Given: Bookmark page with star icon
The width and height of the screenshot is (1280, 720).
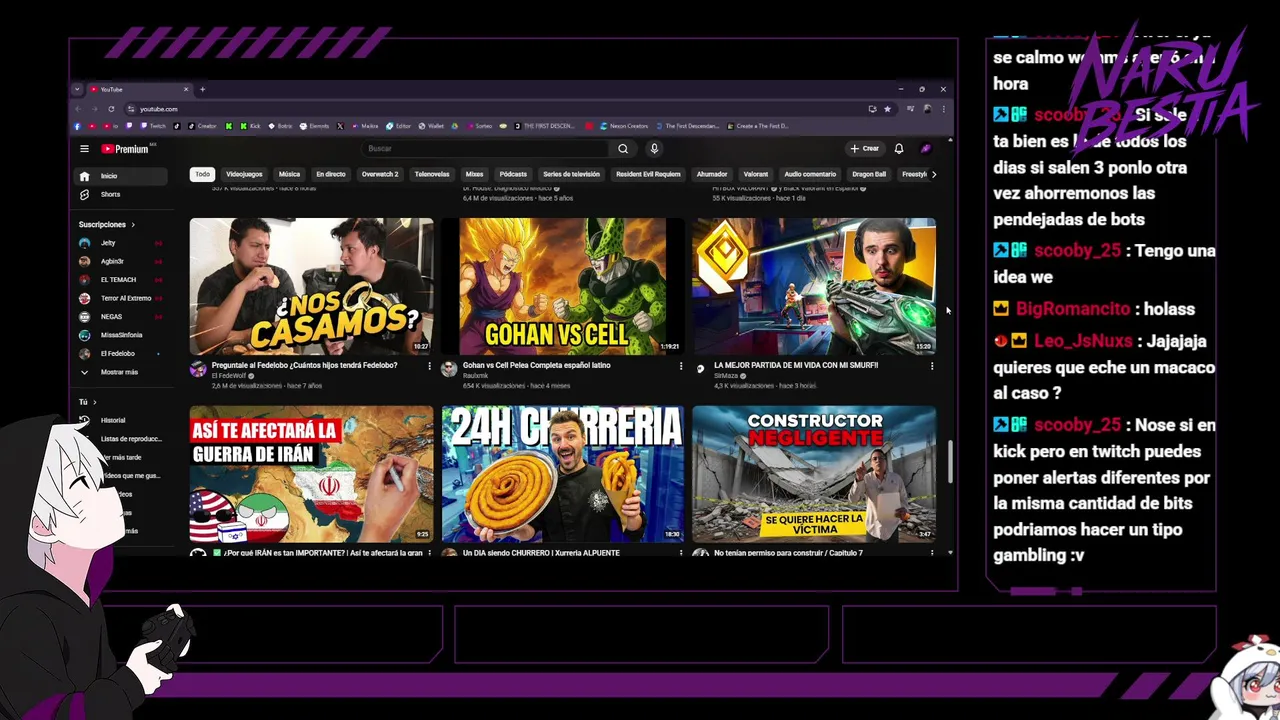Looking at the screenshot, I should (x=887, y=109).
